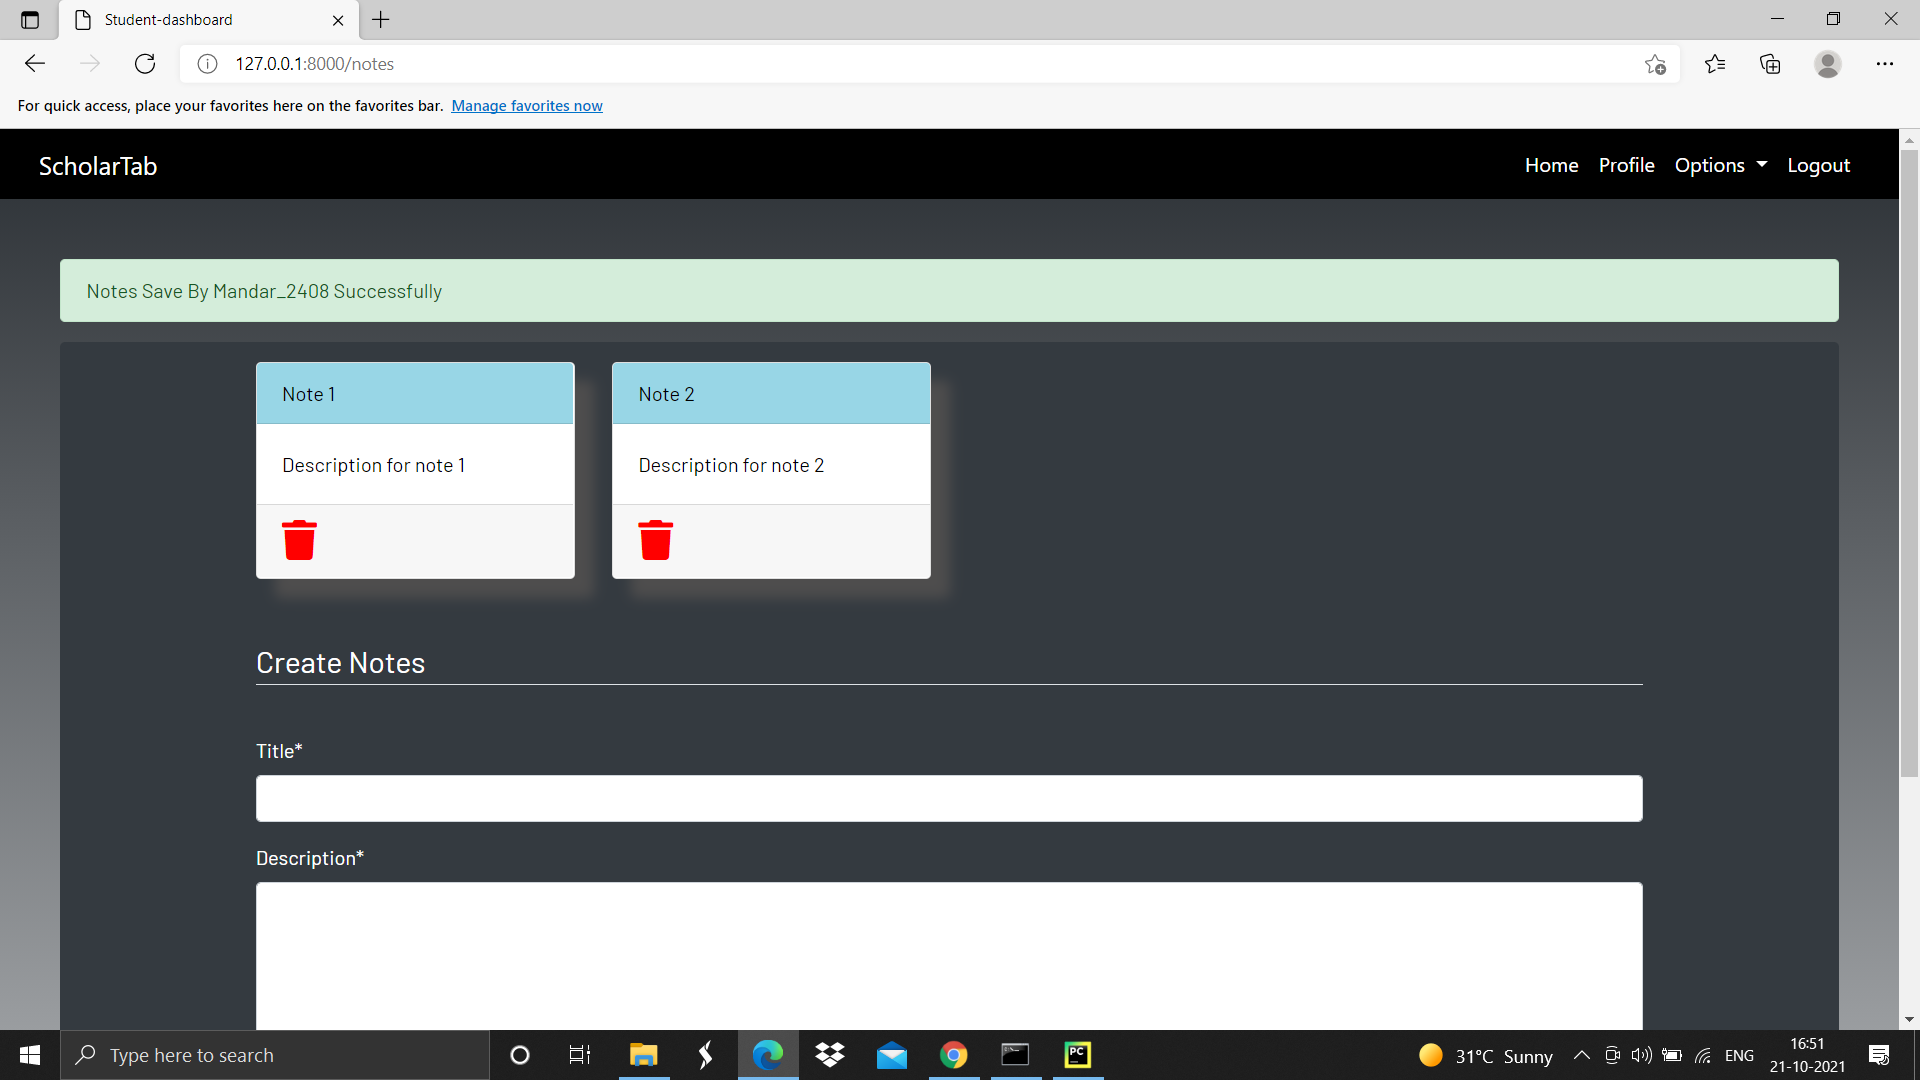Click the page vertical scrollbar

coord(1909,460)
